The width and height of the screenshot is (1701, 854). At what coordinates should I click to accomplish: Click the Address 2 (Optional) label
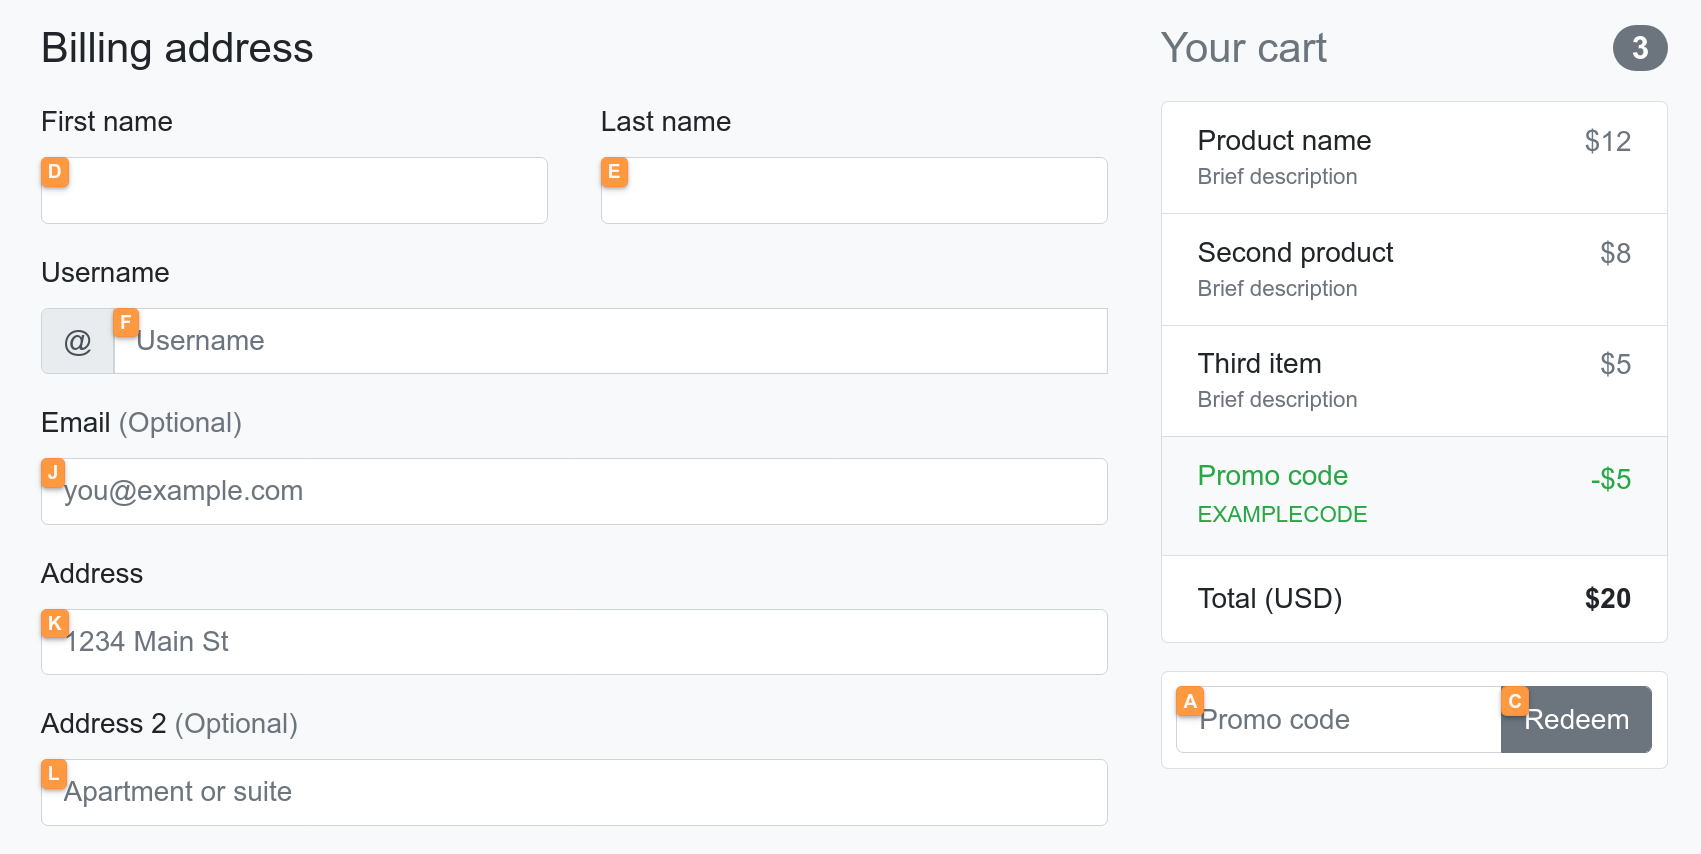click(169, 724)
